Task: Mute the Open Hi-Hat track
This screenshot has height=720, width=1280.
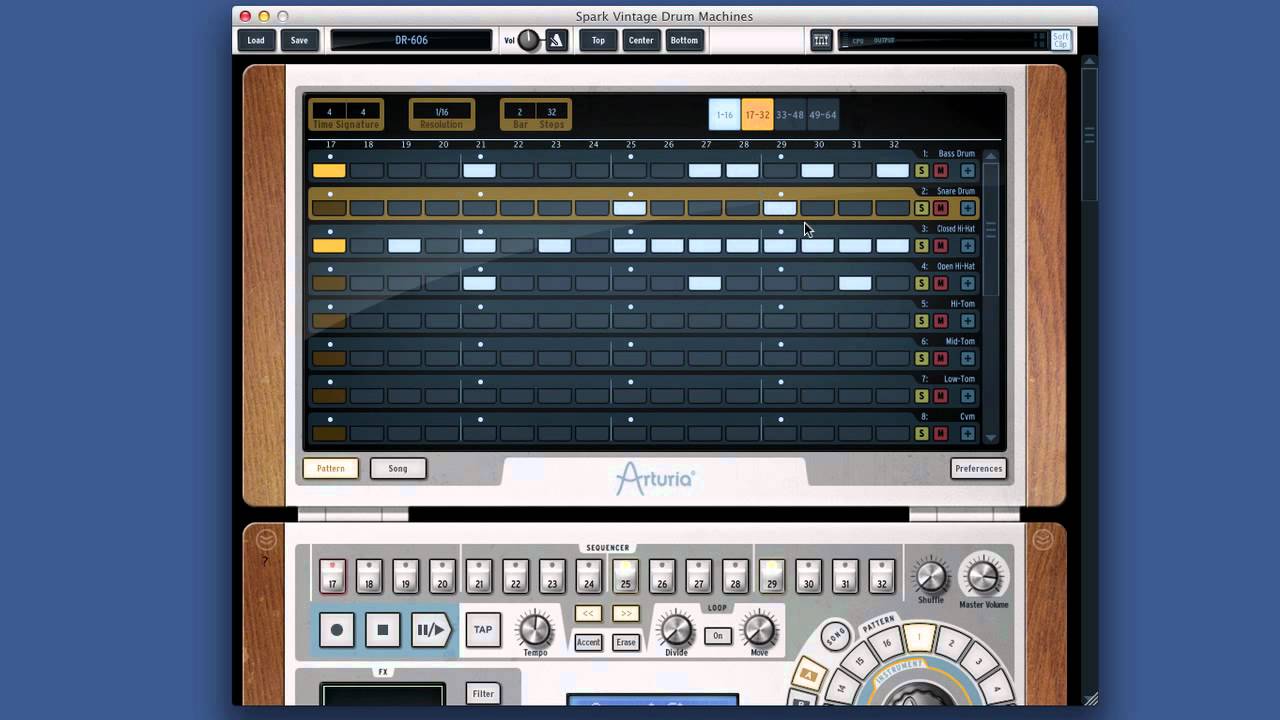Action: click(x=940, y=283)
